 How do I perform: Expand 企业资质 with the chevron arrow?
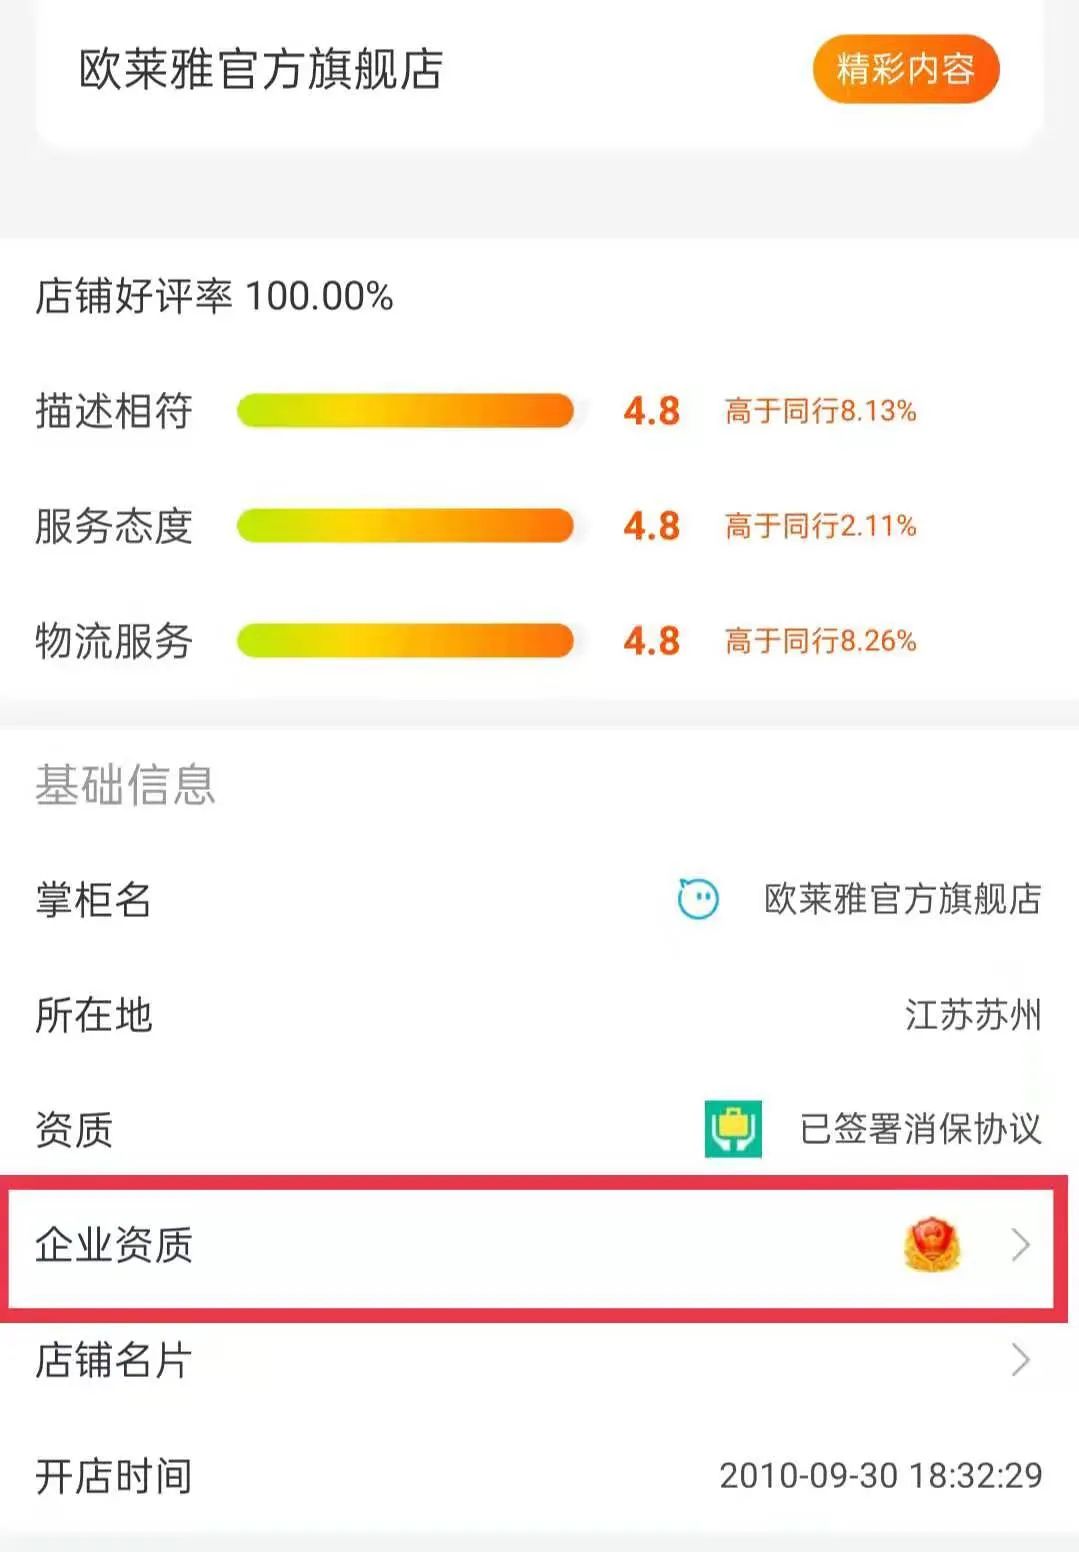click(1020, 1245)
